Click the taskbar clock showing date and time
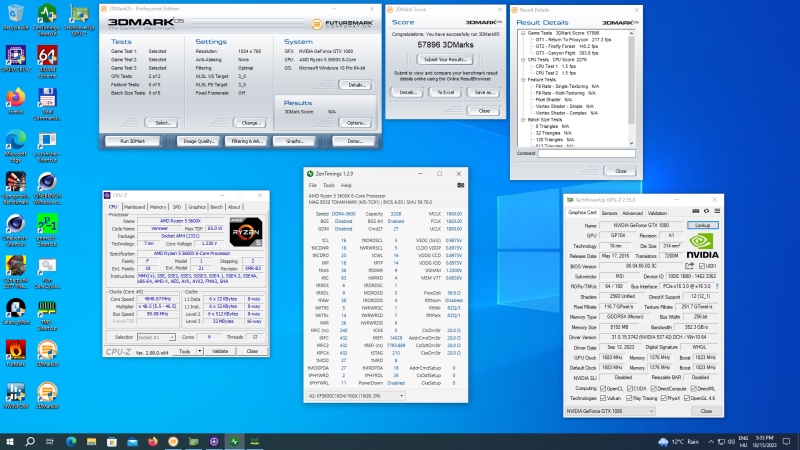Screen dimensions: 800x450 point(765,441)
